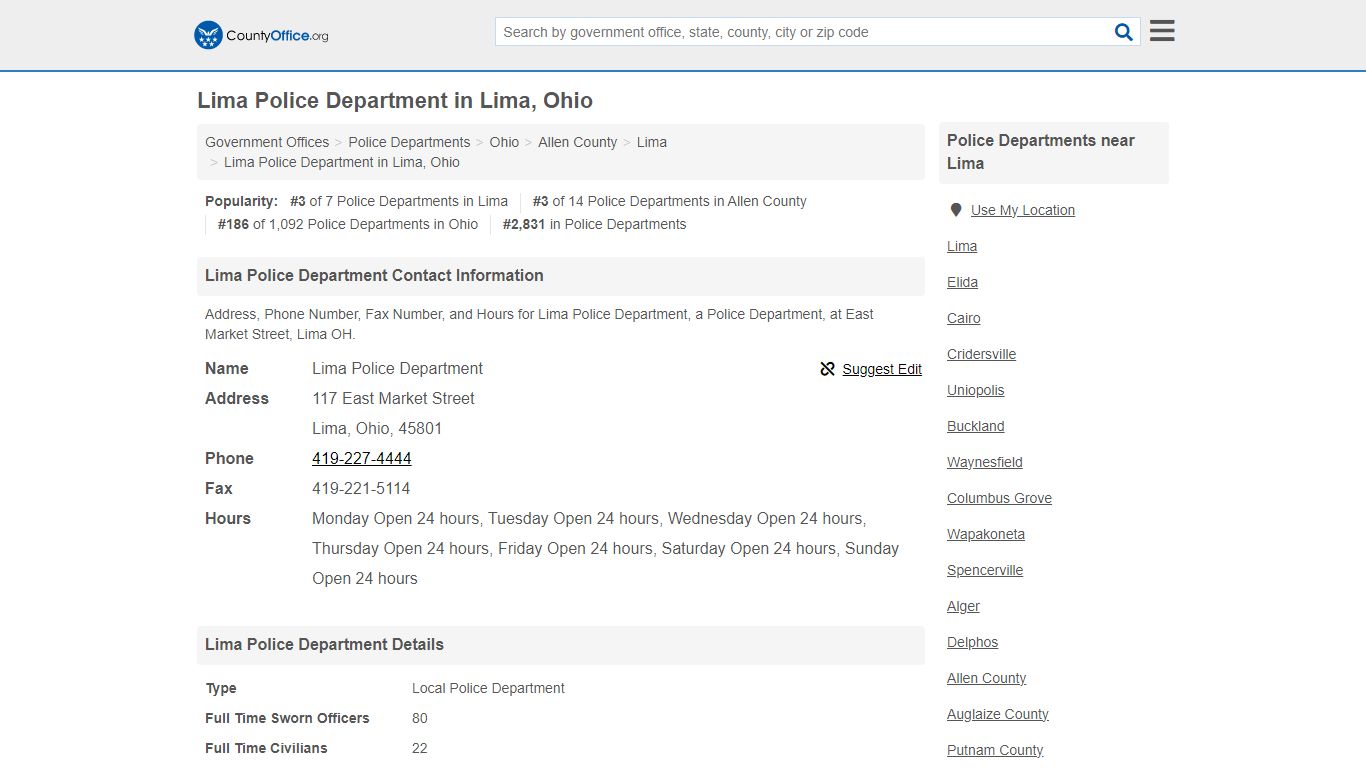Open the Cridersville sidebar link
Viewport: 1366px width, 768px height.
[982, 354]
